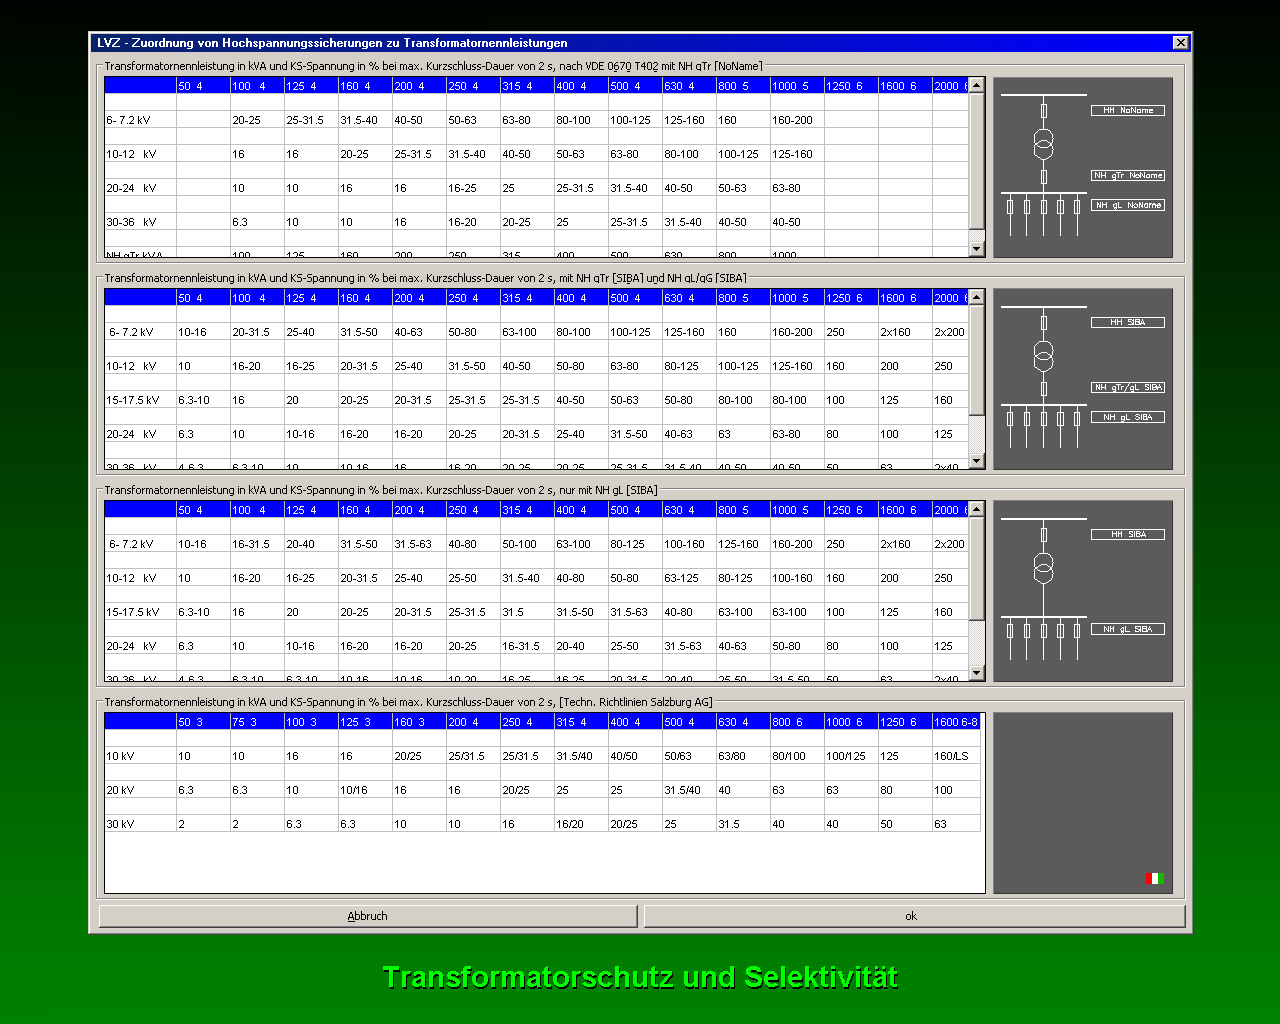Screen dimensions: 1280x1024
Task: Click scroll-down arrow of the NH gTr SIBA table
Action: (977, 461)
